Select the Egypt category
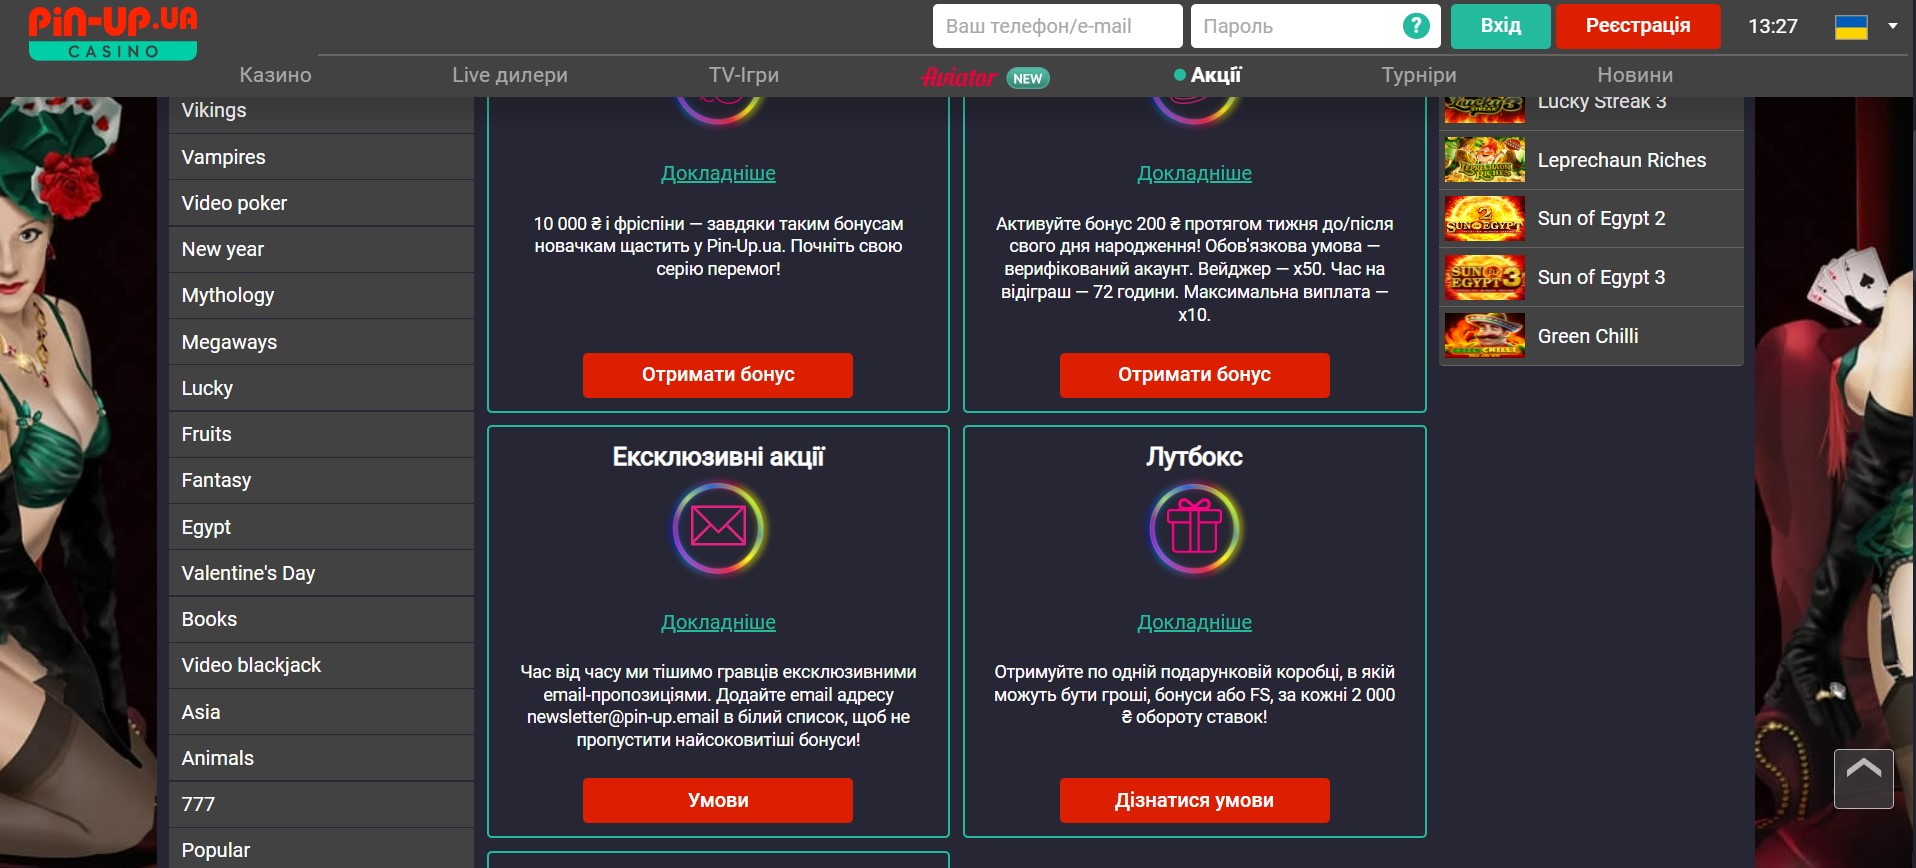The height and width of the screenshot is (868, 1916). 321,527
